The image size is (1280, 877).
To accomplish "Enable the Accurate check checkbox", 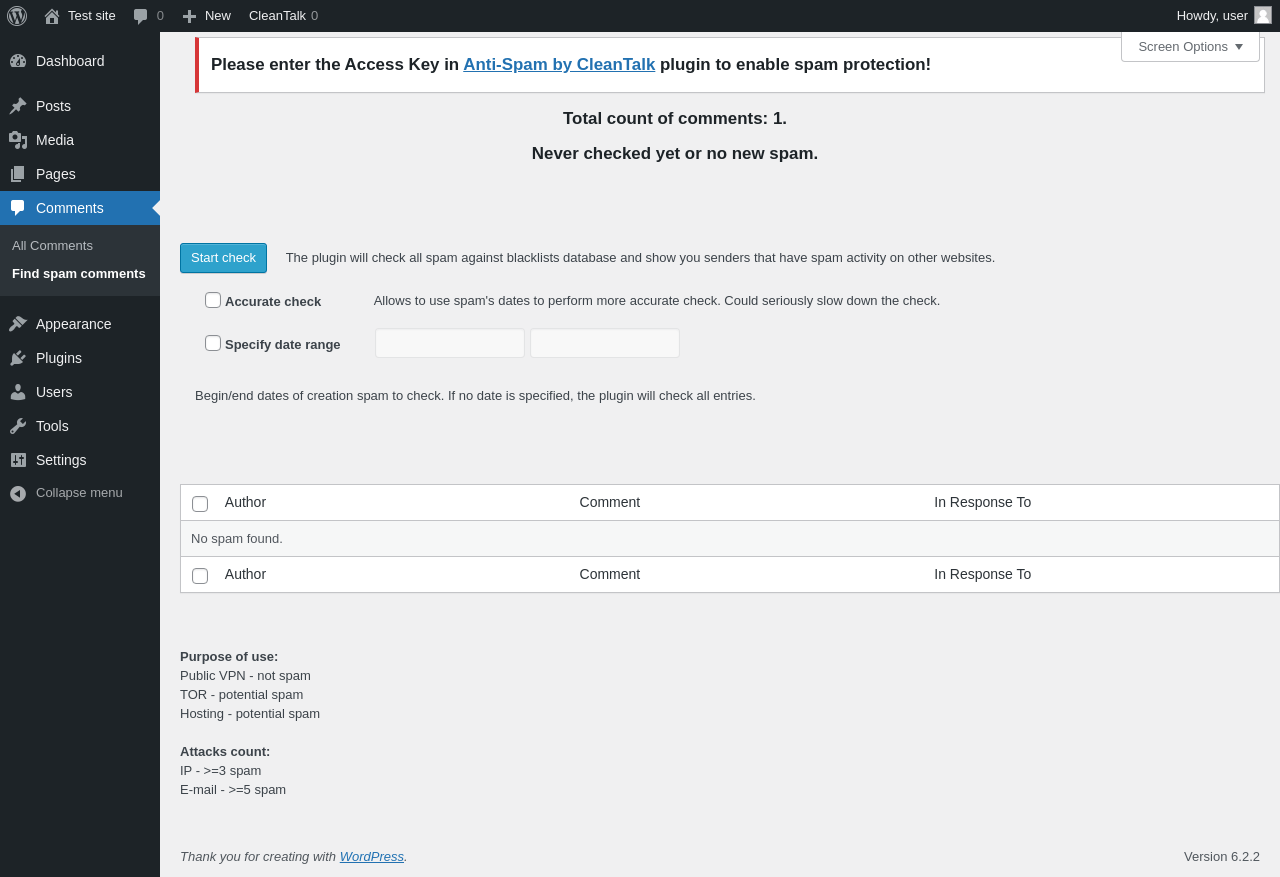I will [213, 300].
